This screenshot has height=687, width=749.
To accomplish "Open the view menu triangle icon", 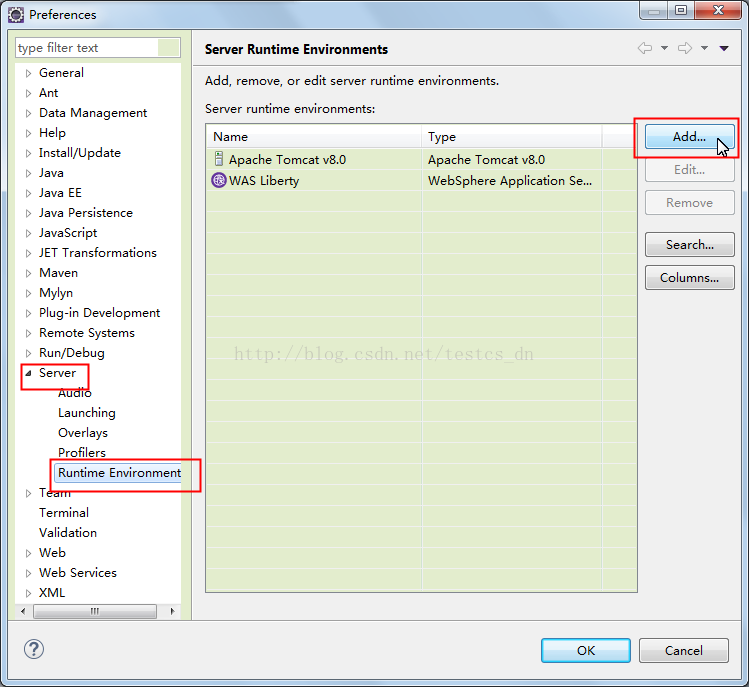I will pos(724,48).
